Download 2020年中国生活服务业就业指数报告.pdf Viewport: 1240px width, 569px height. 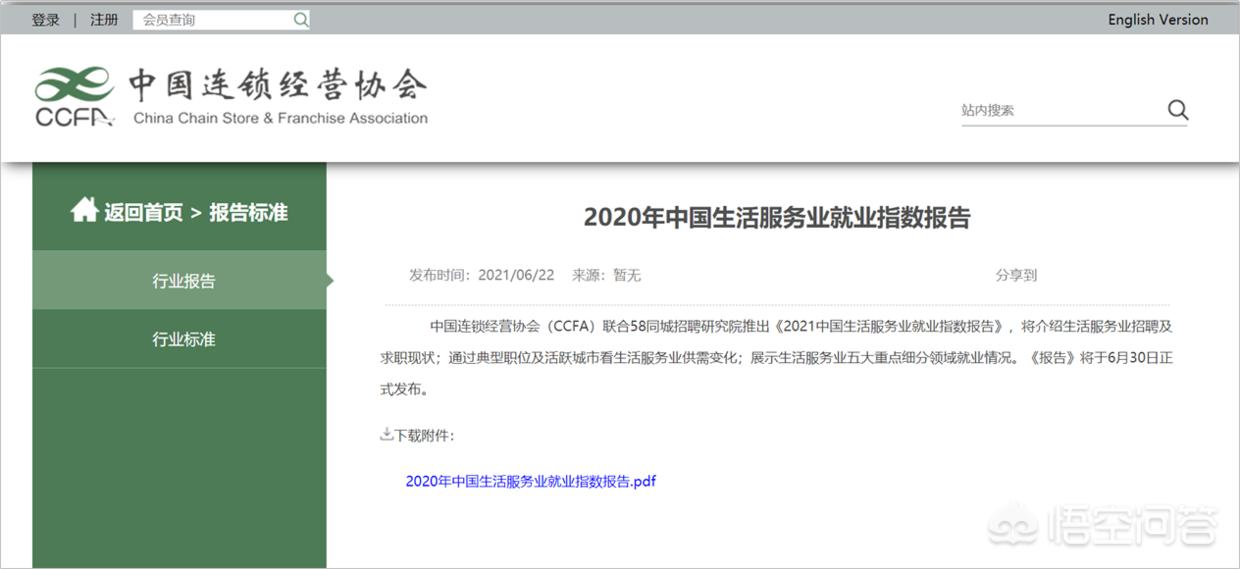[x=531, y=481]
